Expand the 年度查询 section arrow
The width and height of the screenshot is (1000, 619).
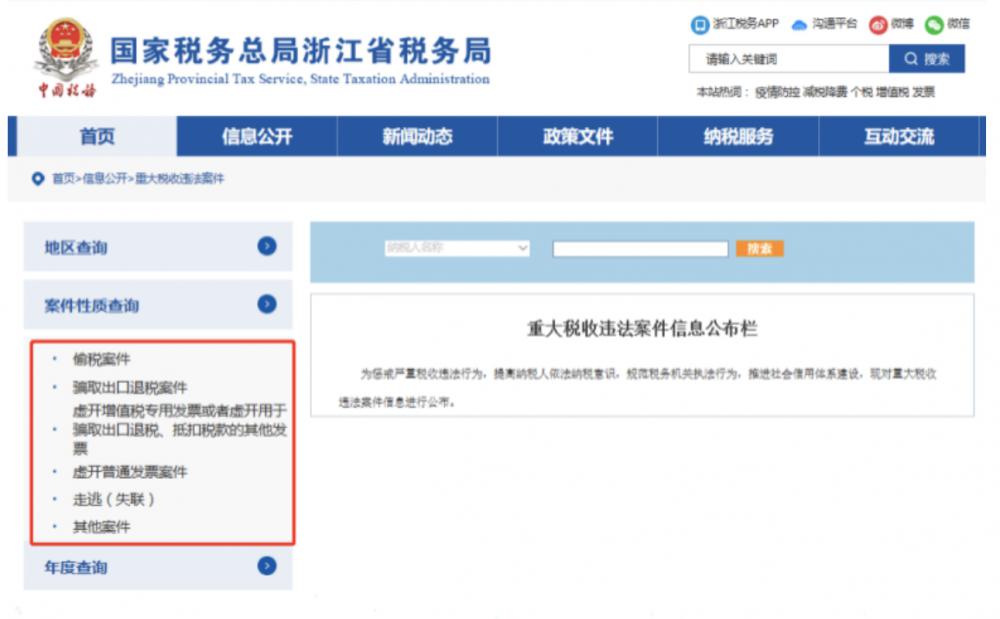266,566
